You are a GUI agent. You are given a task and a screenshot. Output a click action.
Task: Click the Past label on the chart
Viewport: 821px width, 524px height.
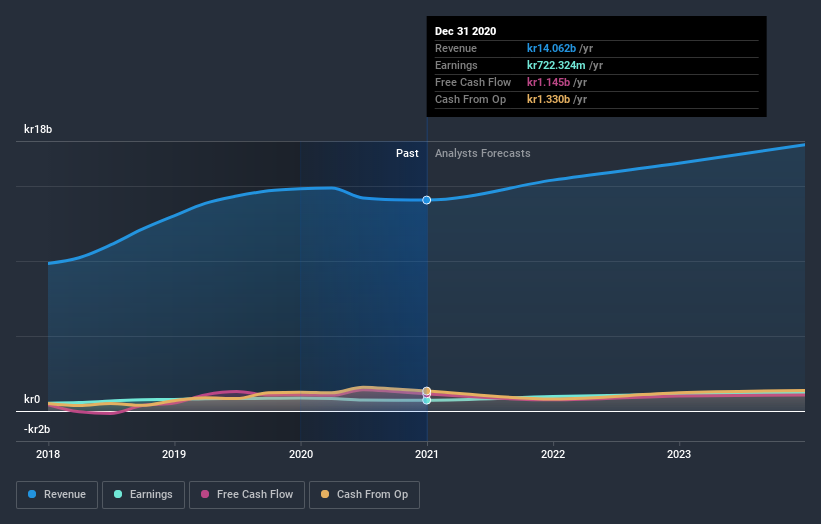coord(407,153)
